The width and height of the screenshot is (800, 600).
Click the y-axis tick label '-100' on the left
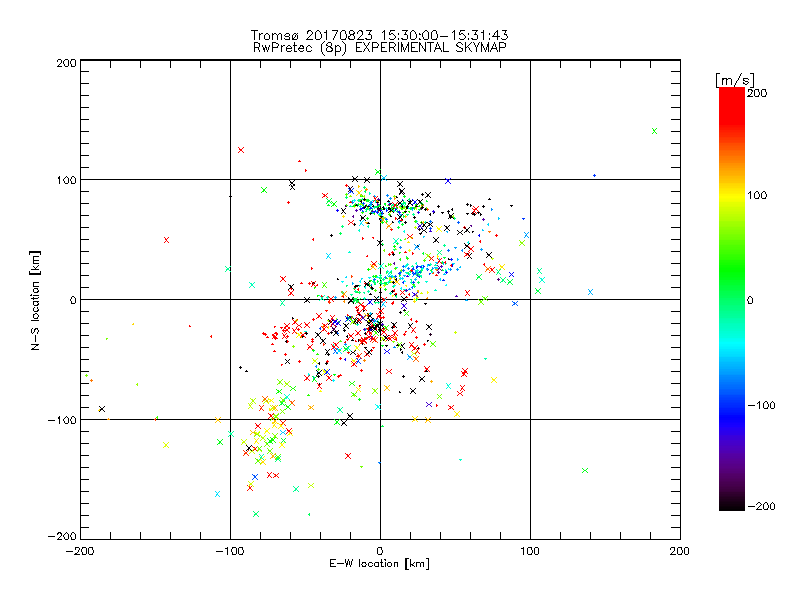tap(62, 420)
